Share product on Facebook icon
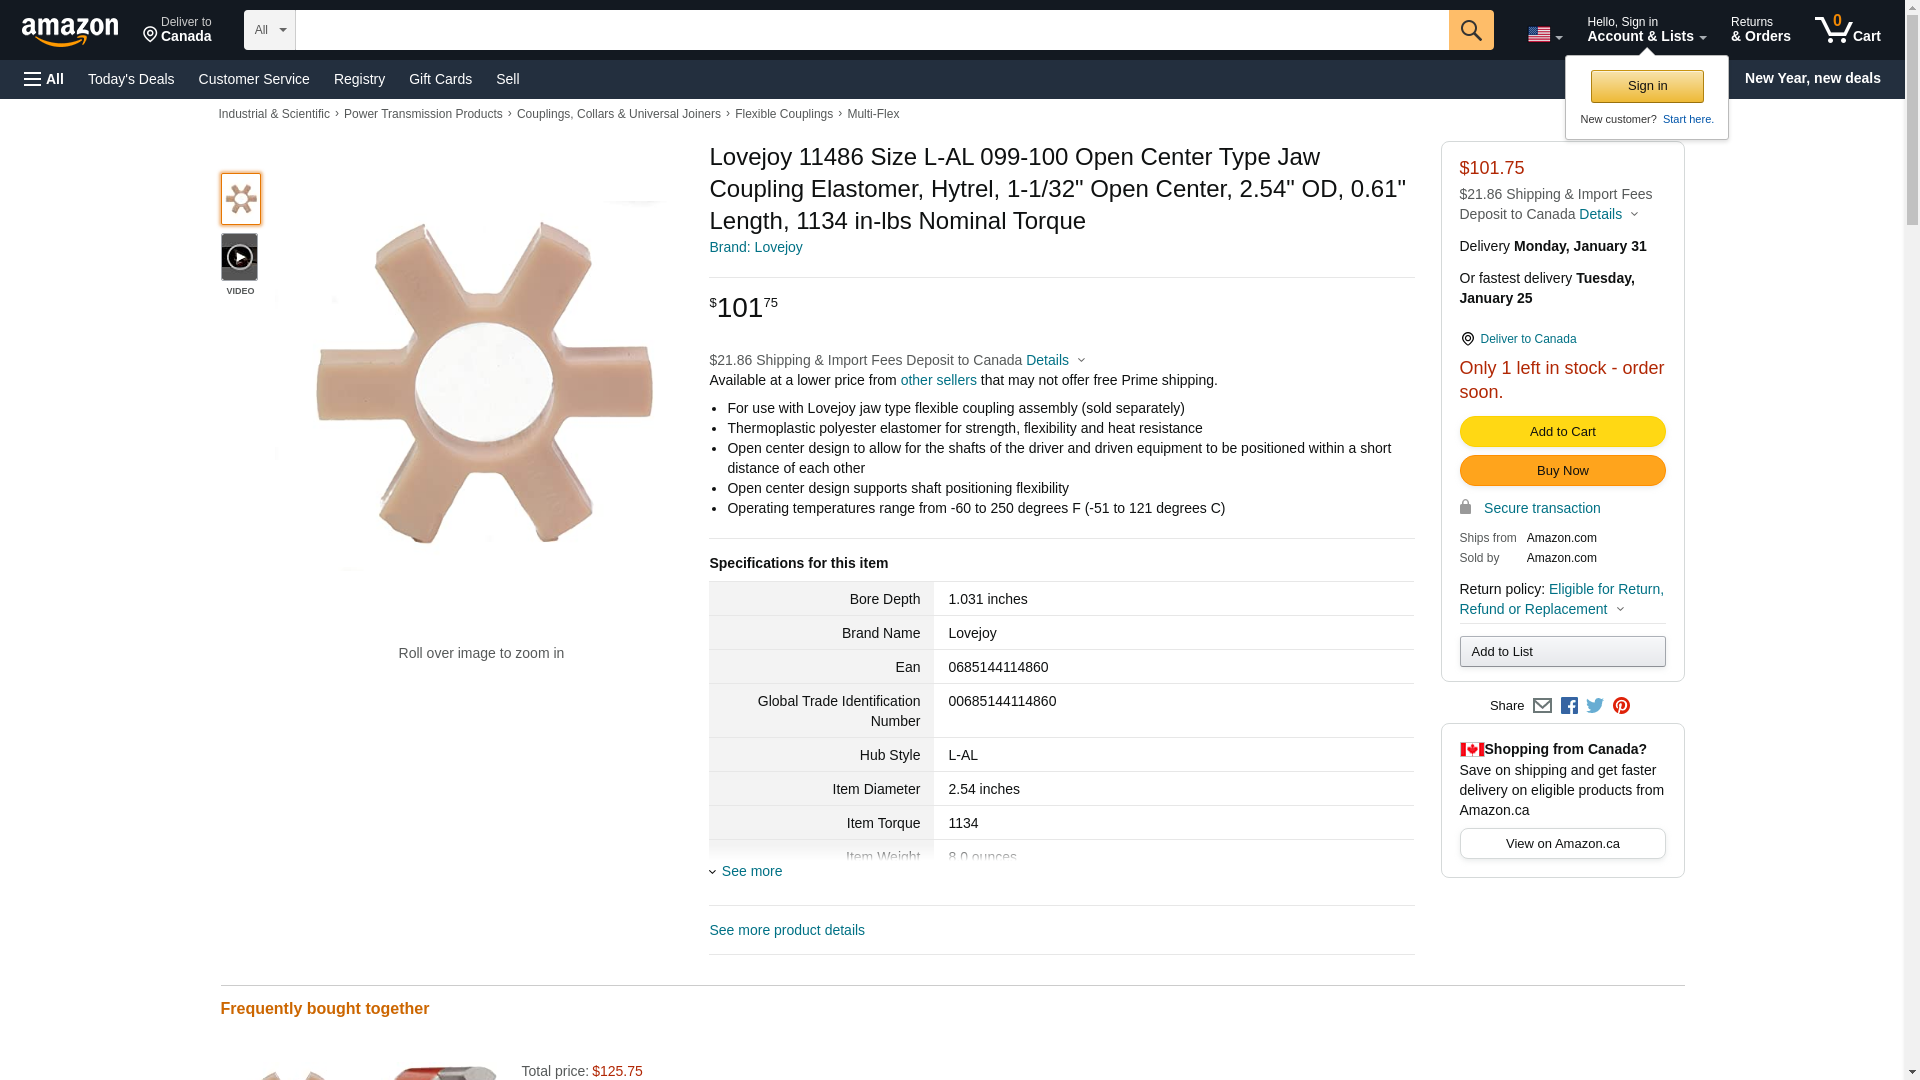Screen dimensions: 1920x1080 click(1569, 706)
